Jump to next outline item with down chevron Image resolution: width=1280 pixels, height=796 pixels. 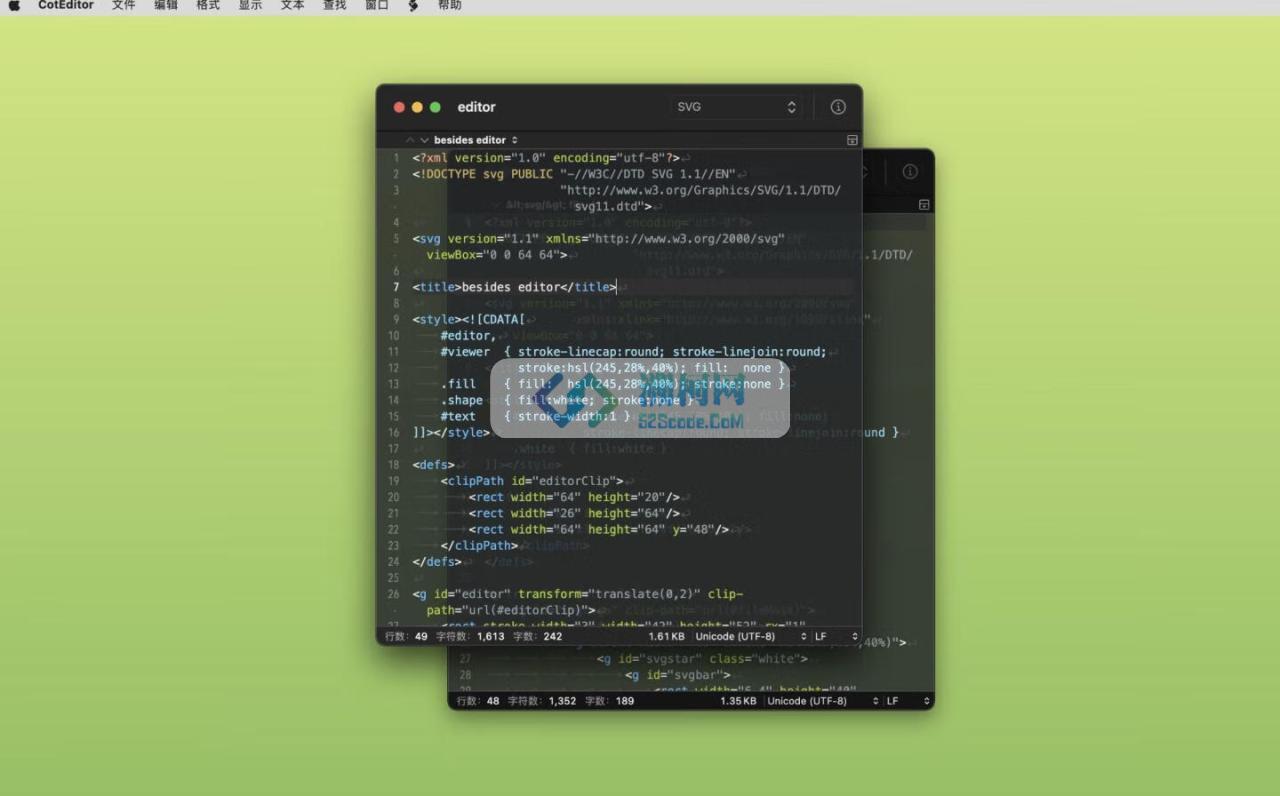[424, 140]
